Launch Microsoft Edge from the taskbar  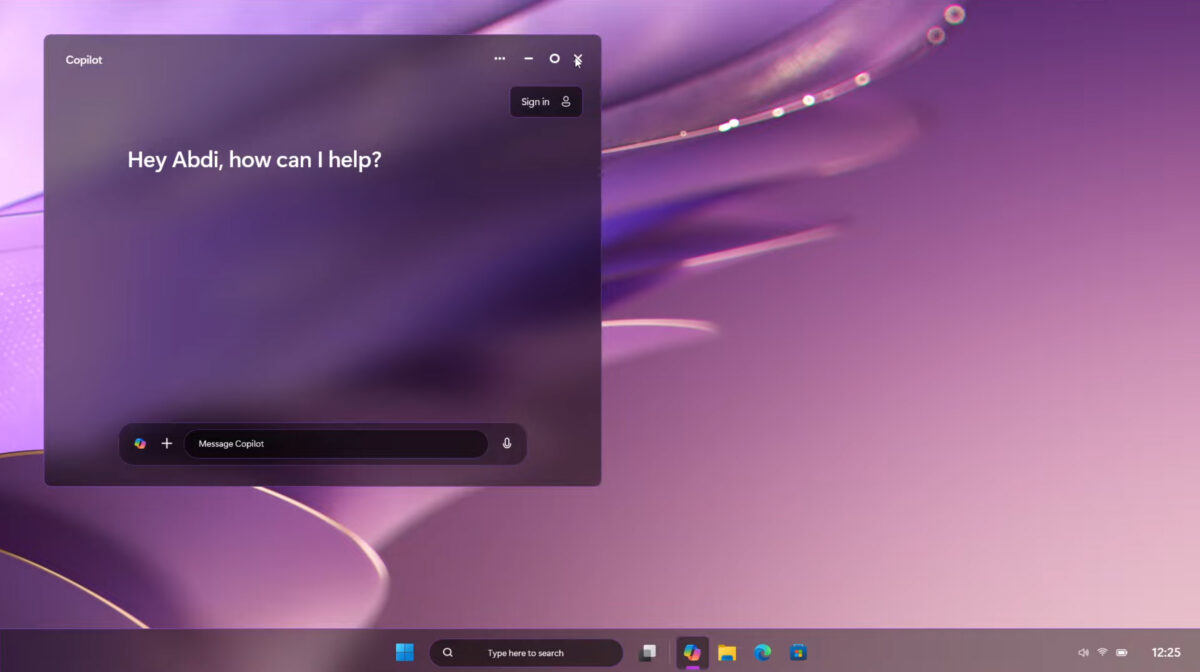pos(761,652)
